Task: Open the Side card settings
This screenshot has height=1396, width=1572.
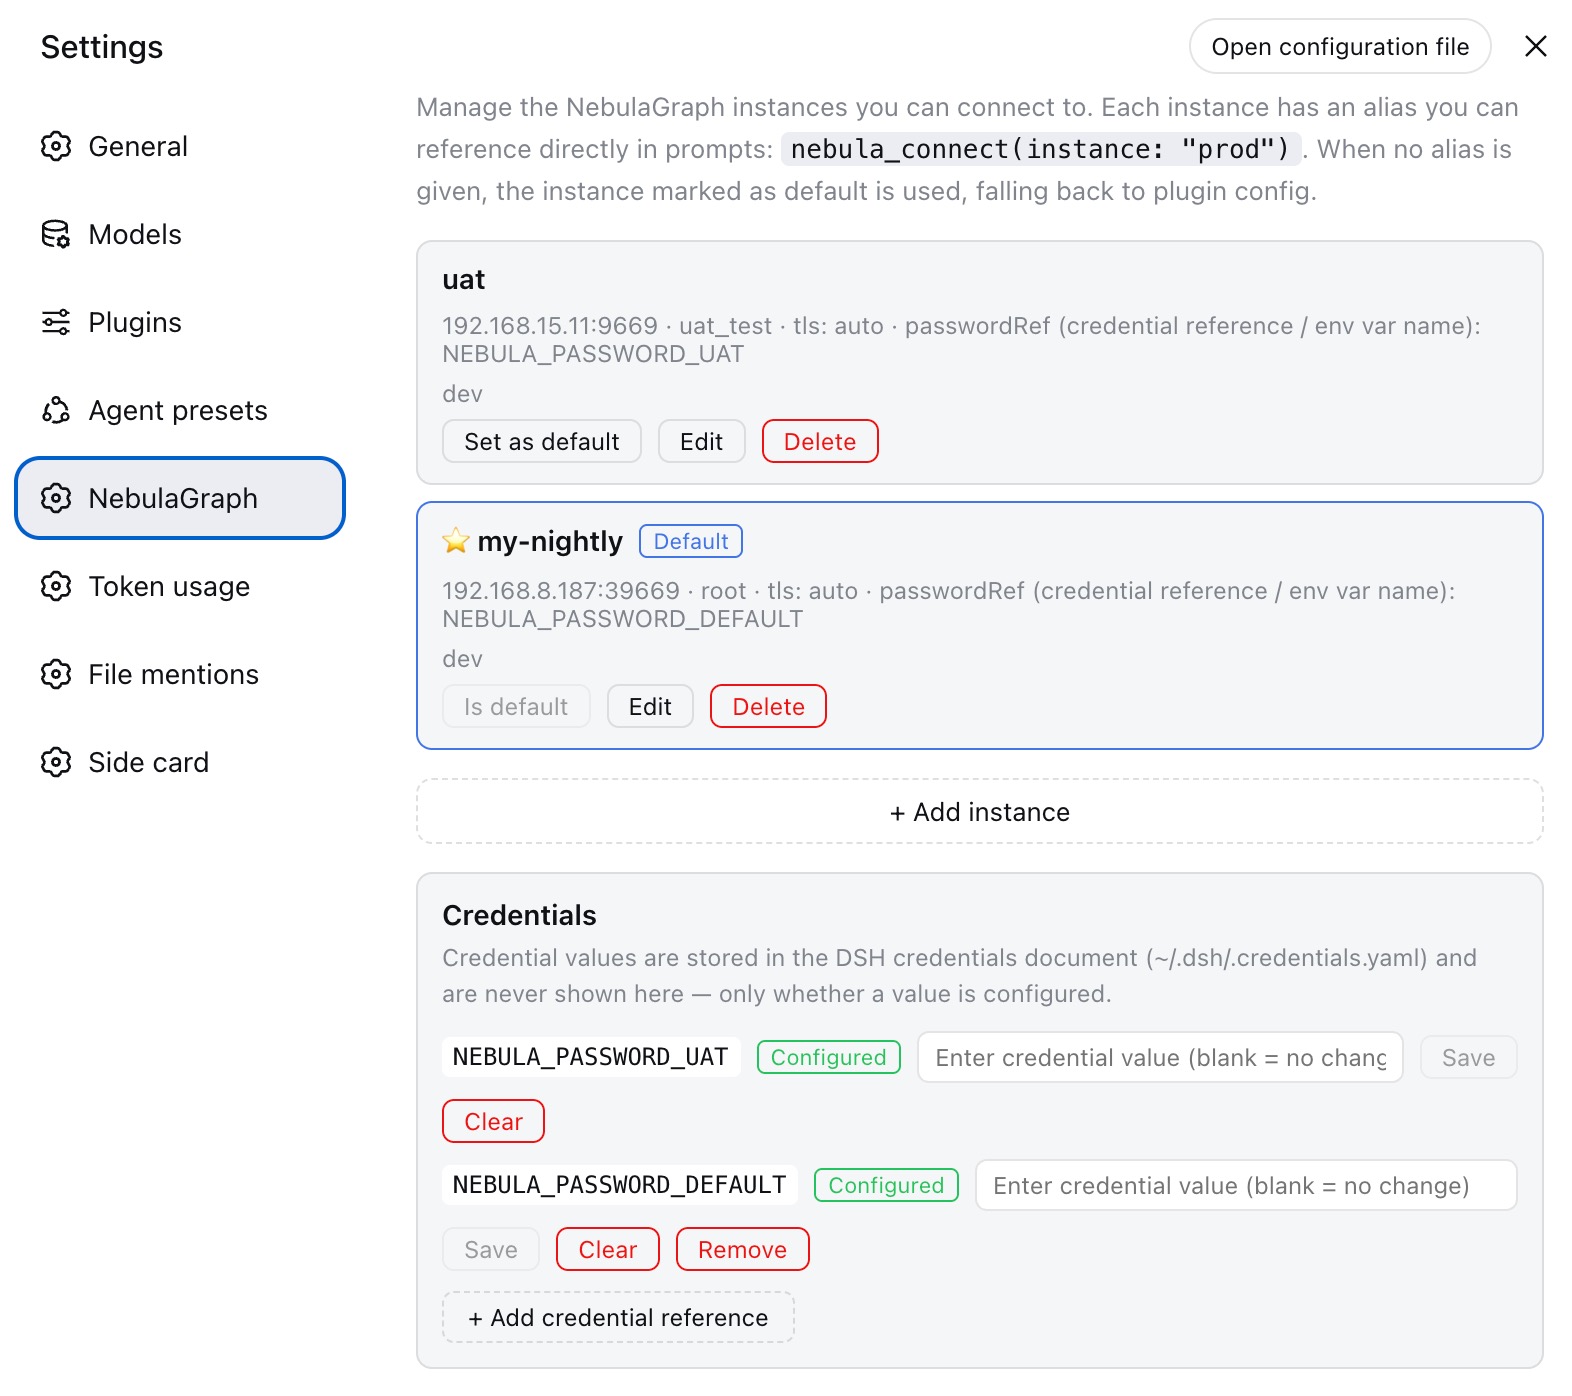Action: tap(180, 762)
